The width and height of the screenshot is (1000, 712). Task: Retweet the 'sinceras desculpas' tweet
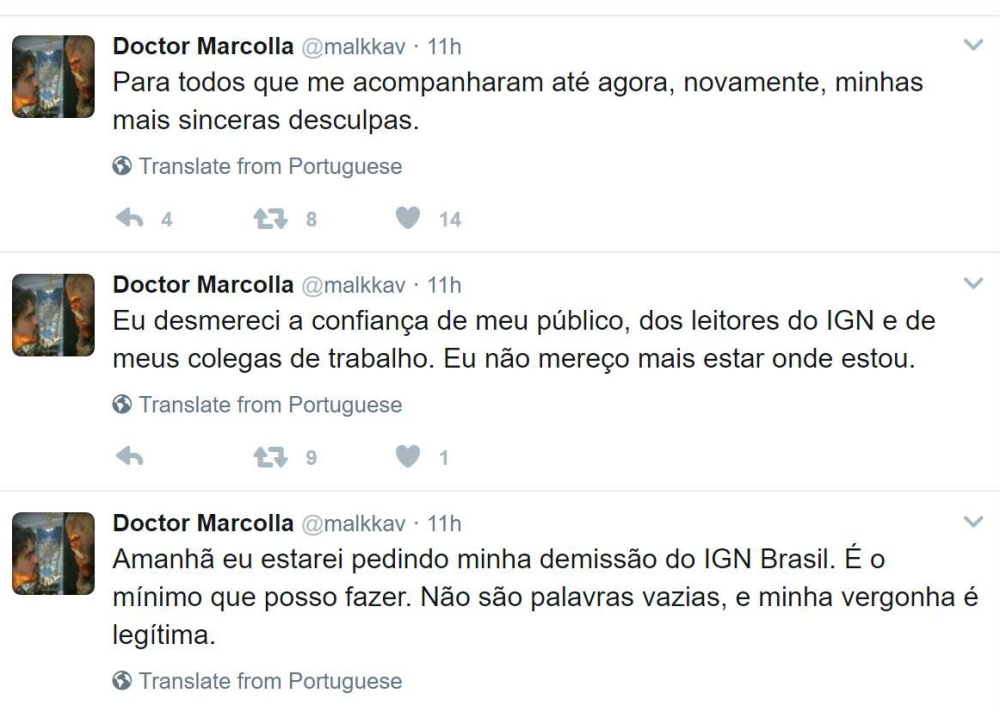point(270,219)
